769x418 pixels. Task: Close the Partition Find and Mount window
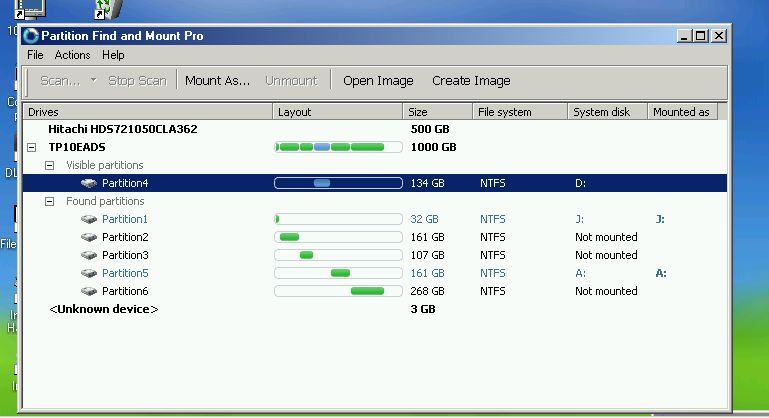point(718,36)
